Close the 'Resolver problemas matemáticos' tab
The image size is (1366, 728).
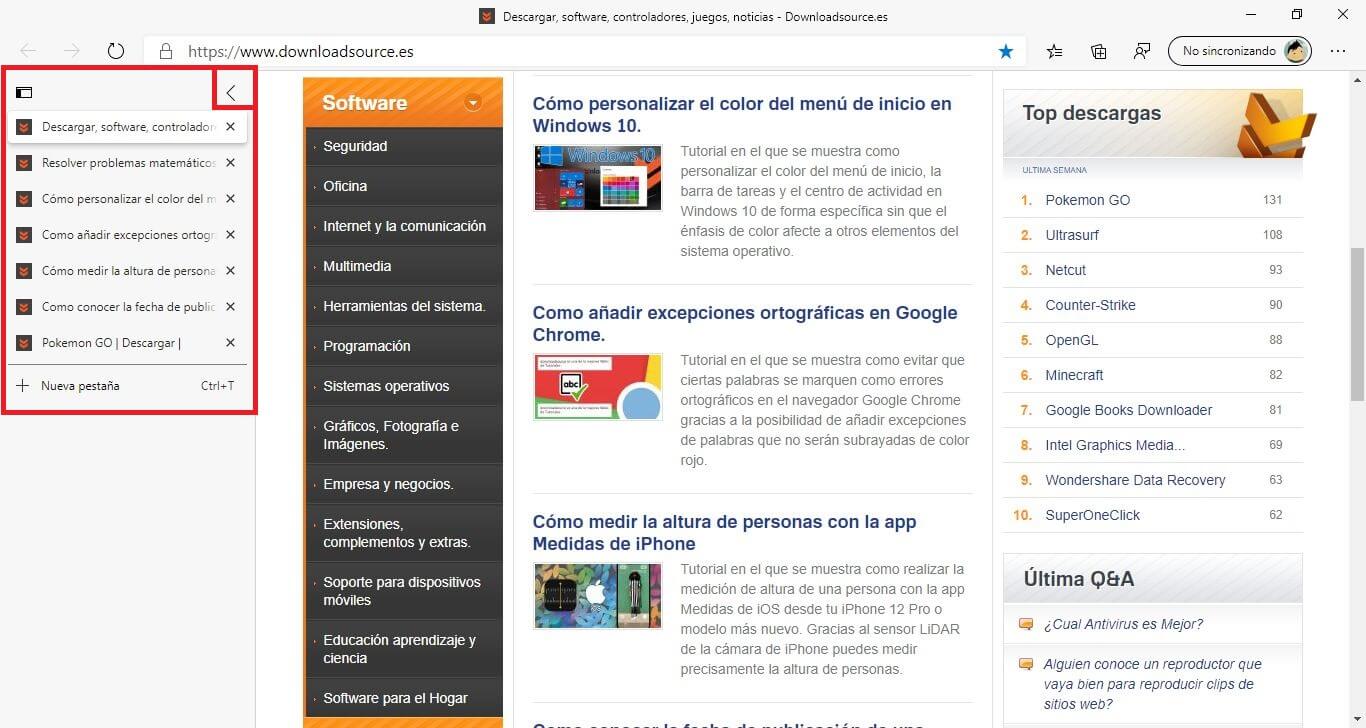230,163
